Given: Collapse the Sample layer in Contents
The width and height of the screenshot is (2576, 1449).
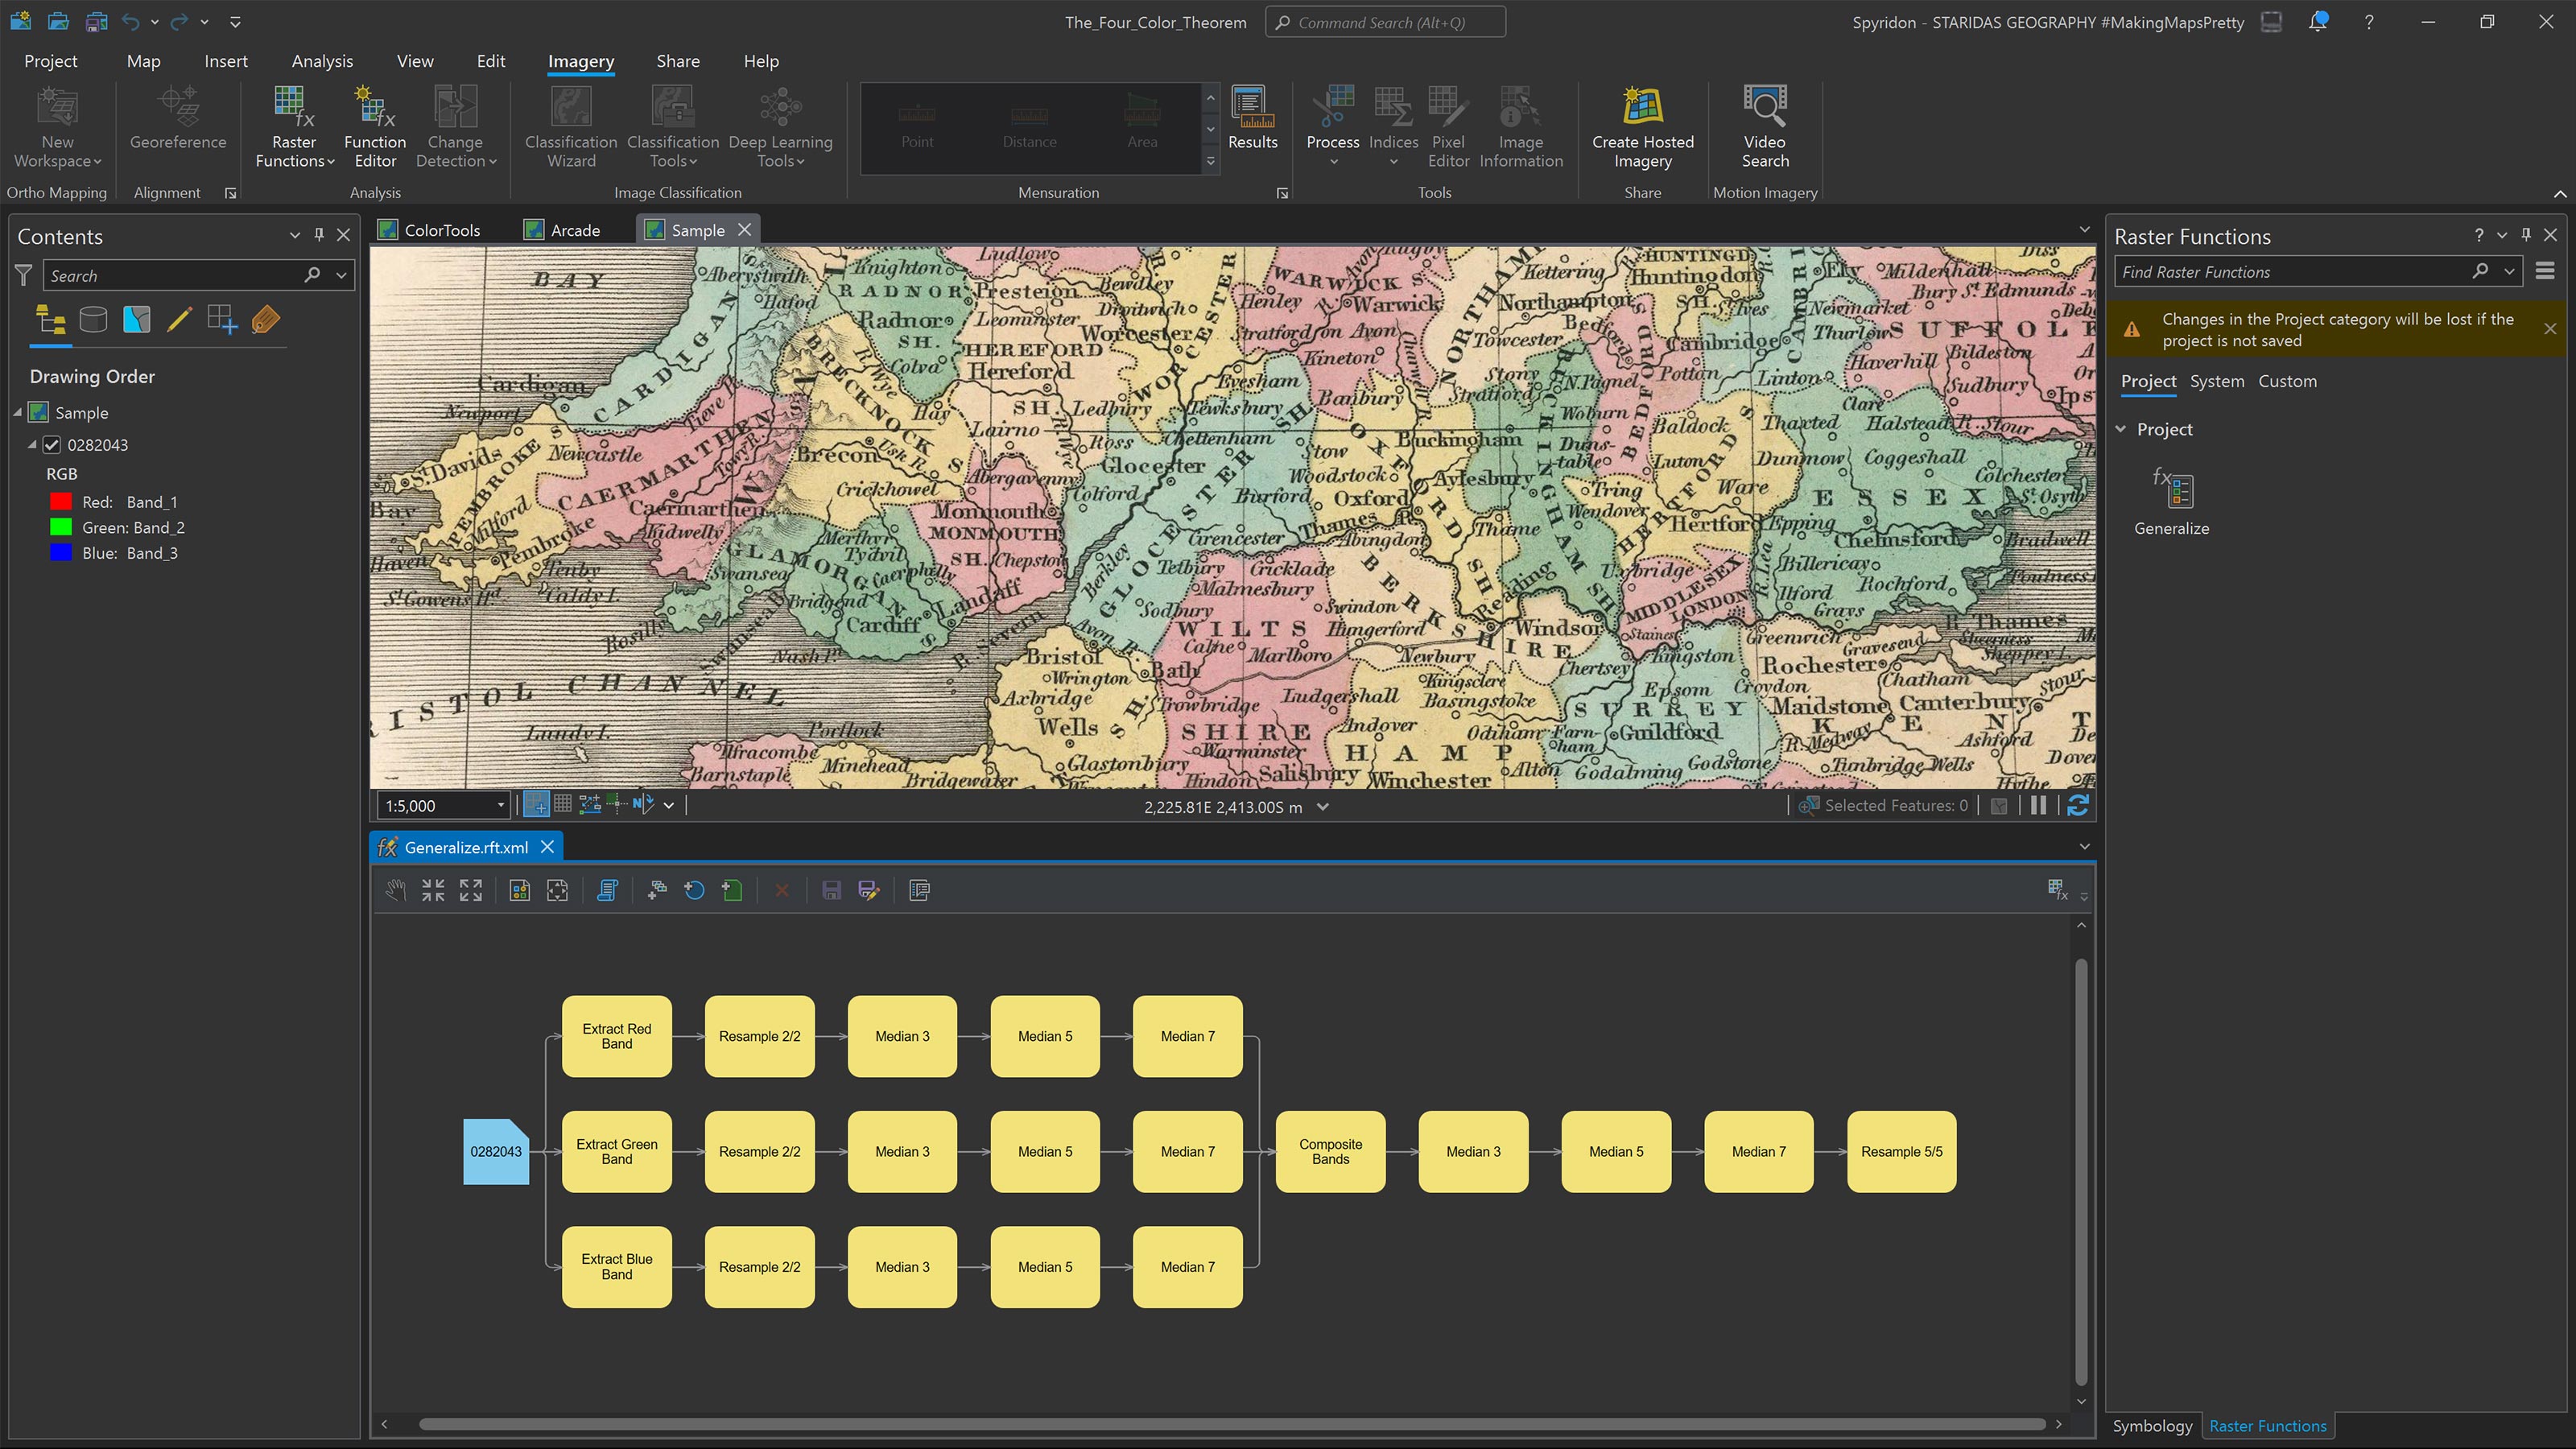Looking at the screenshot, I should 17,412.
